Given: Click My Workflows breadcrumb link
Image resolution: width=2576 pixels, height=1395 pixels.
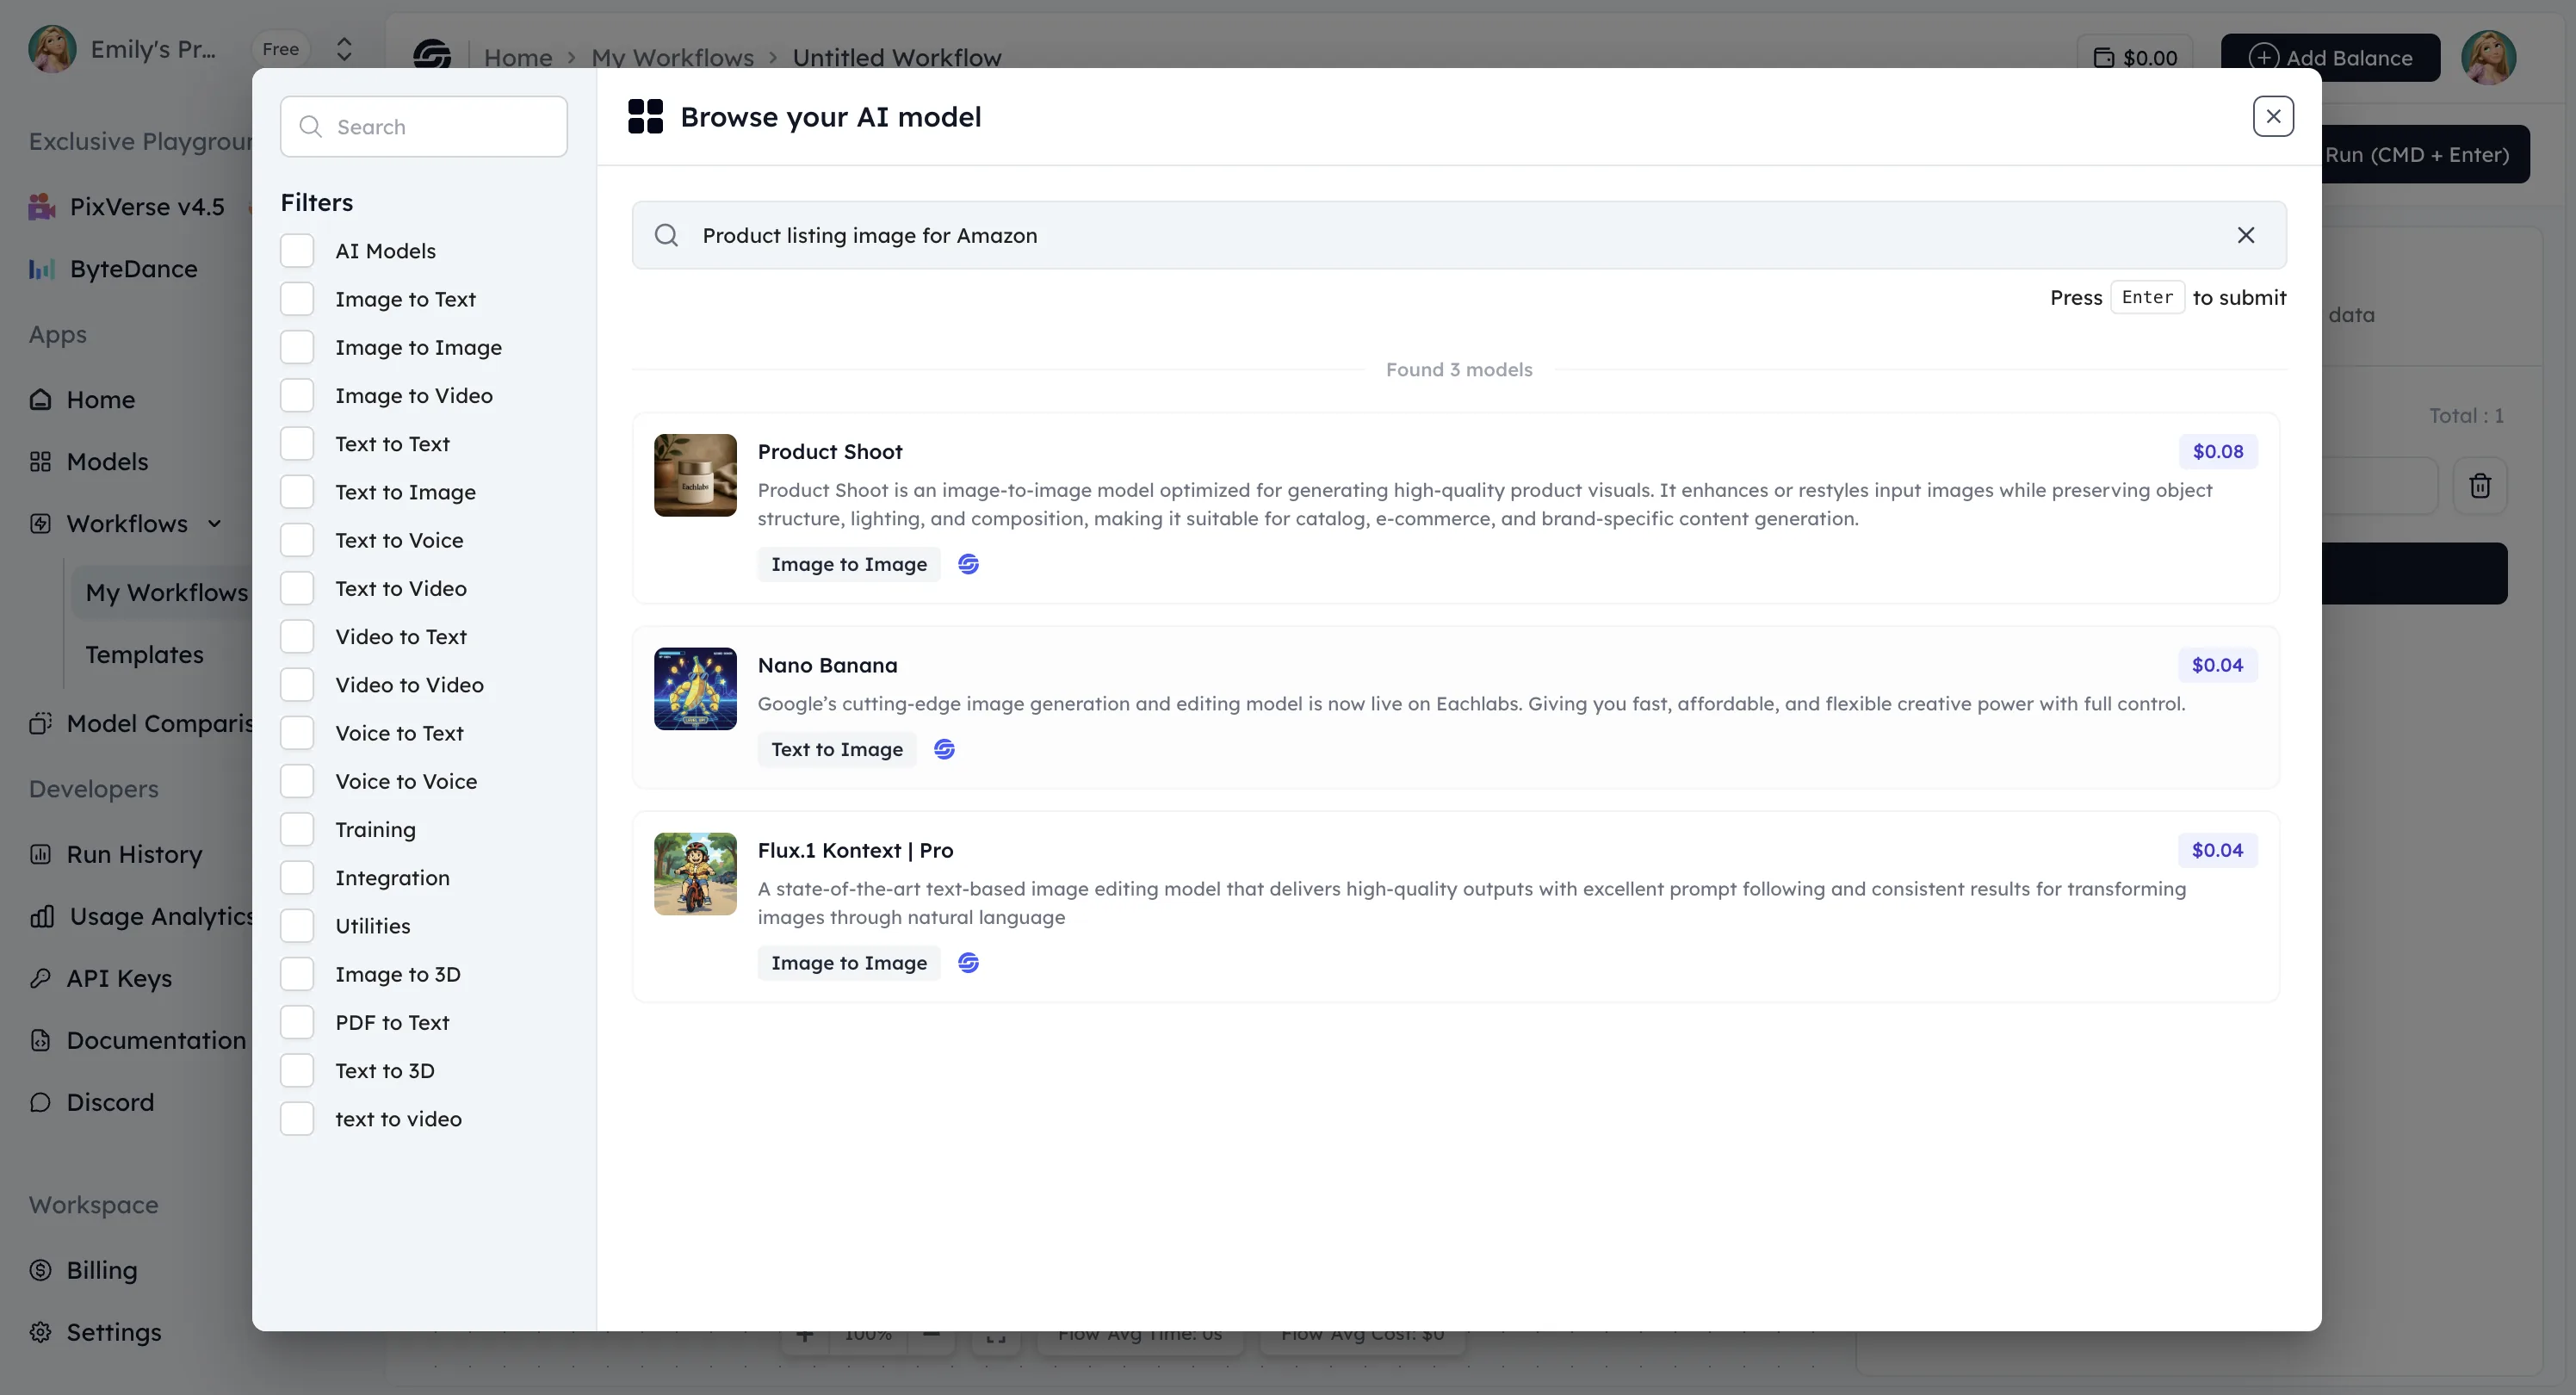Looking at the screenshot, I should [672, 57].
